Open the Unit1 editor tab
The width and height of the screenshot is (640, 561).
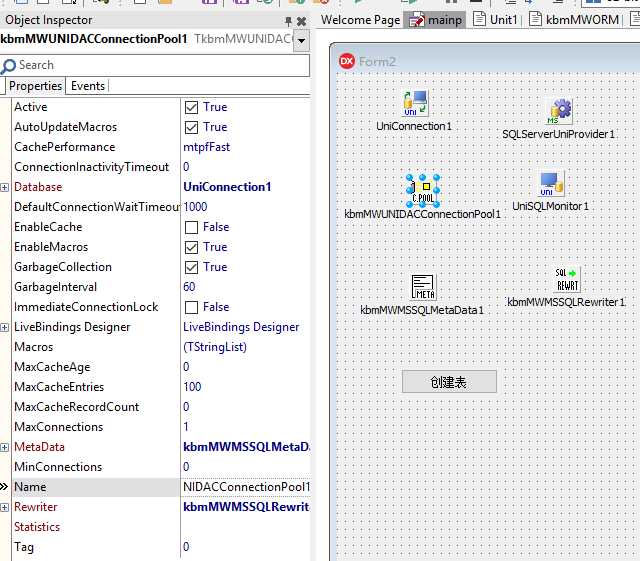496,20
